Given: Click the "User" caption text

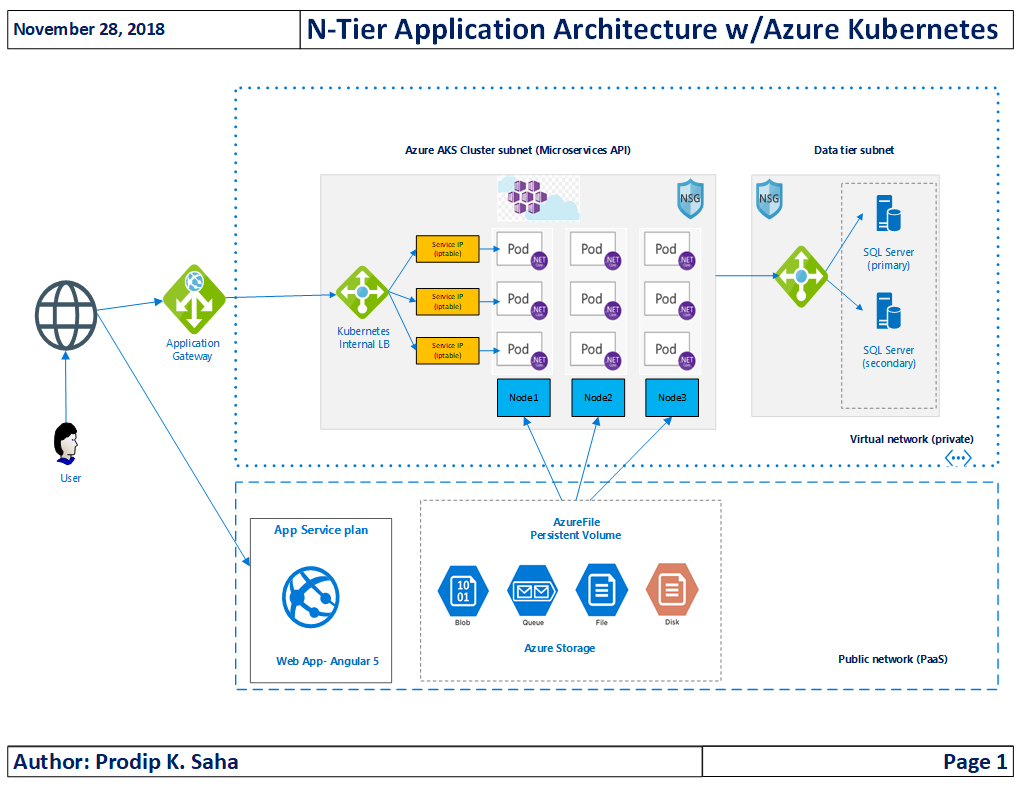Looking at the screenshot, I should coord(70,478).
